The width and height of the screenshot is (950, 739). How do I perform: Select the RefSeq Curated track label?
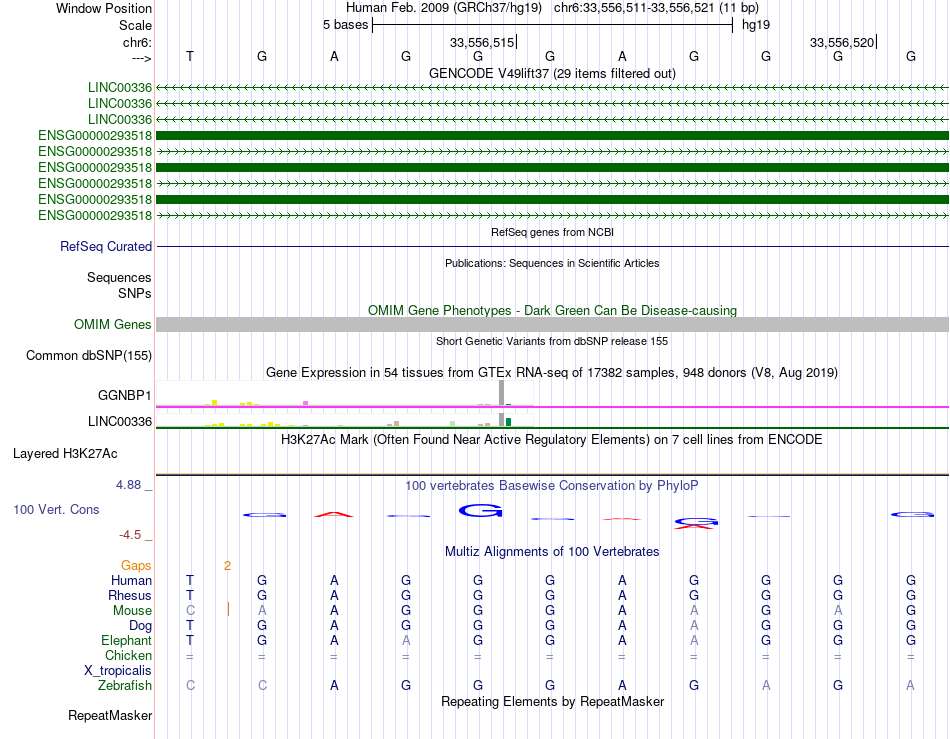click(x=106, y=247)
